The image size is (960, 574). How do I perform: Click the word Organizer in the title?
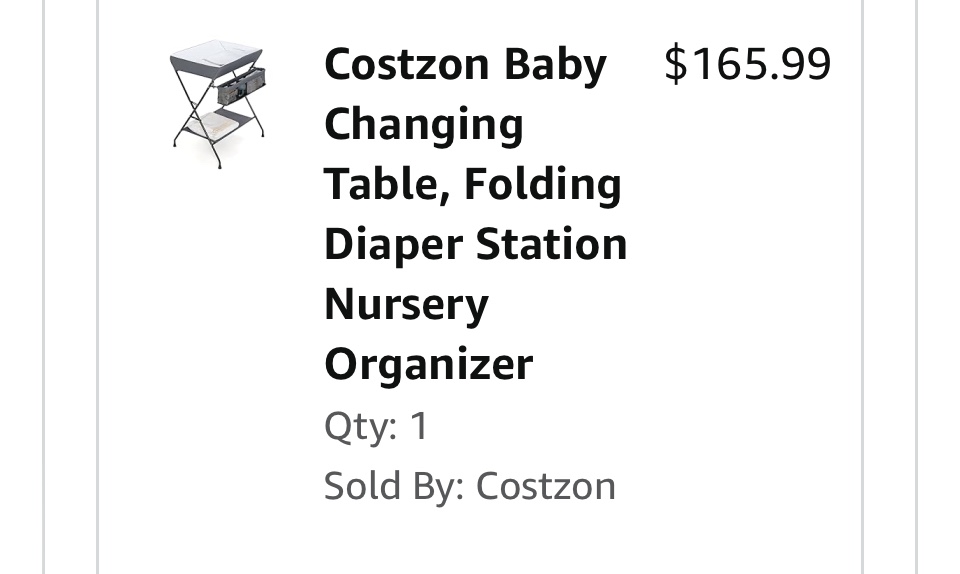(429, 365)
